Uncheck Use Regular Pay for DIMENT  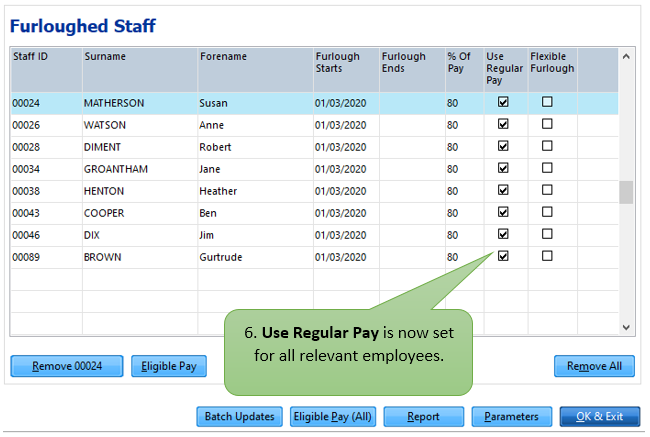[503, 146]
